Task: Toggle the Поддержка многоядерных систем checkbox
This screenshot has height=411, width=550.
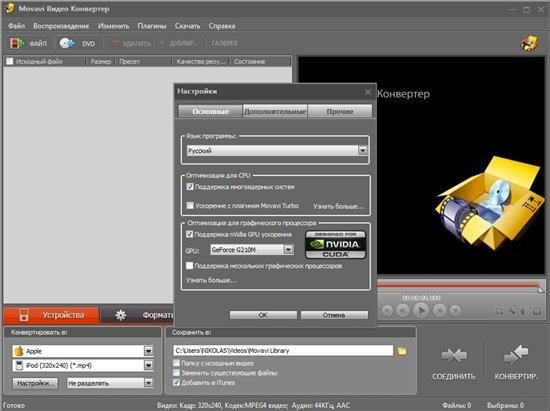Action: click(190, 187)
